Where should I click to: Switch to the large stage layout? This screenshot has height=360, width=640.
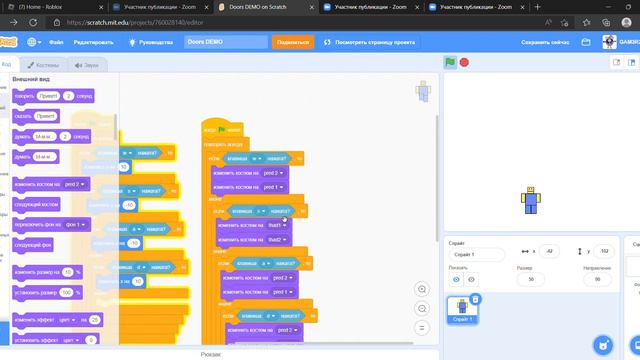coord(631,62)
